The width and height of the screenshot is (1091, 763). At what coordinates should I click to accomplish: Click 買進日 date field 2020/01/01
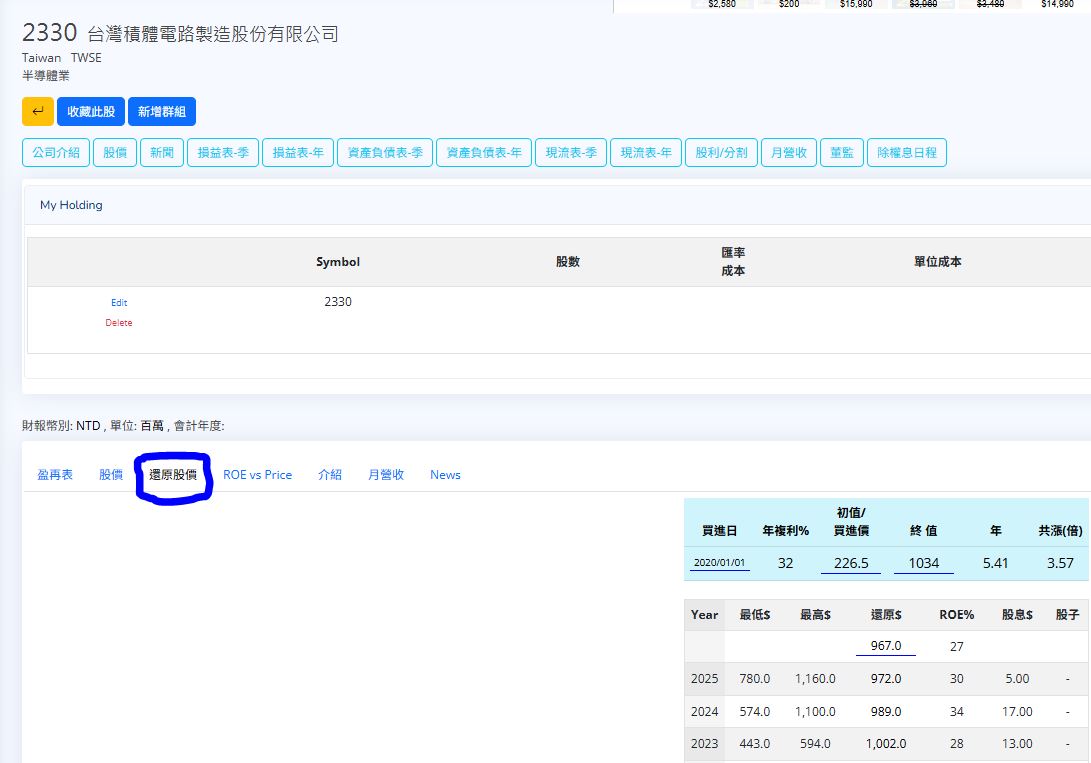pyautogui.click(x=719, y=563)
